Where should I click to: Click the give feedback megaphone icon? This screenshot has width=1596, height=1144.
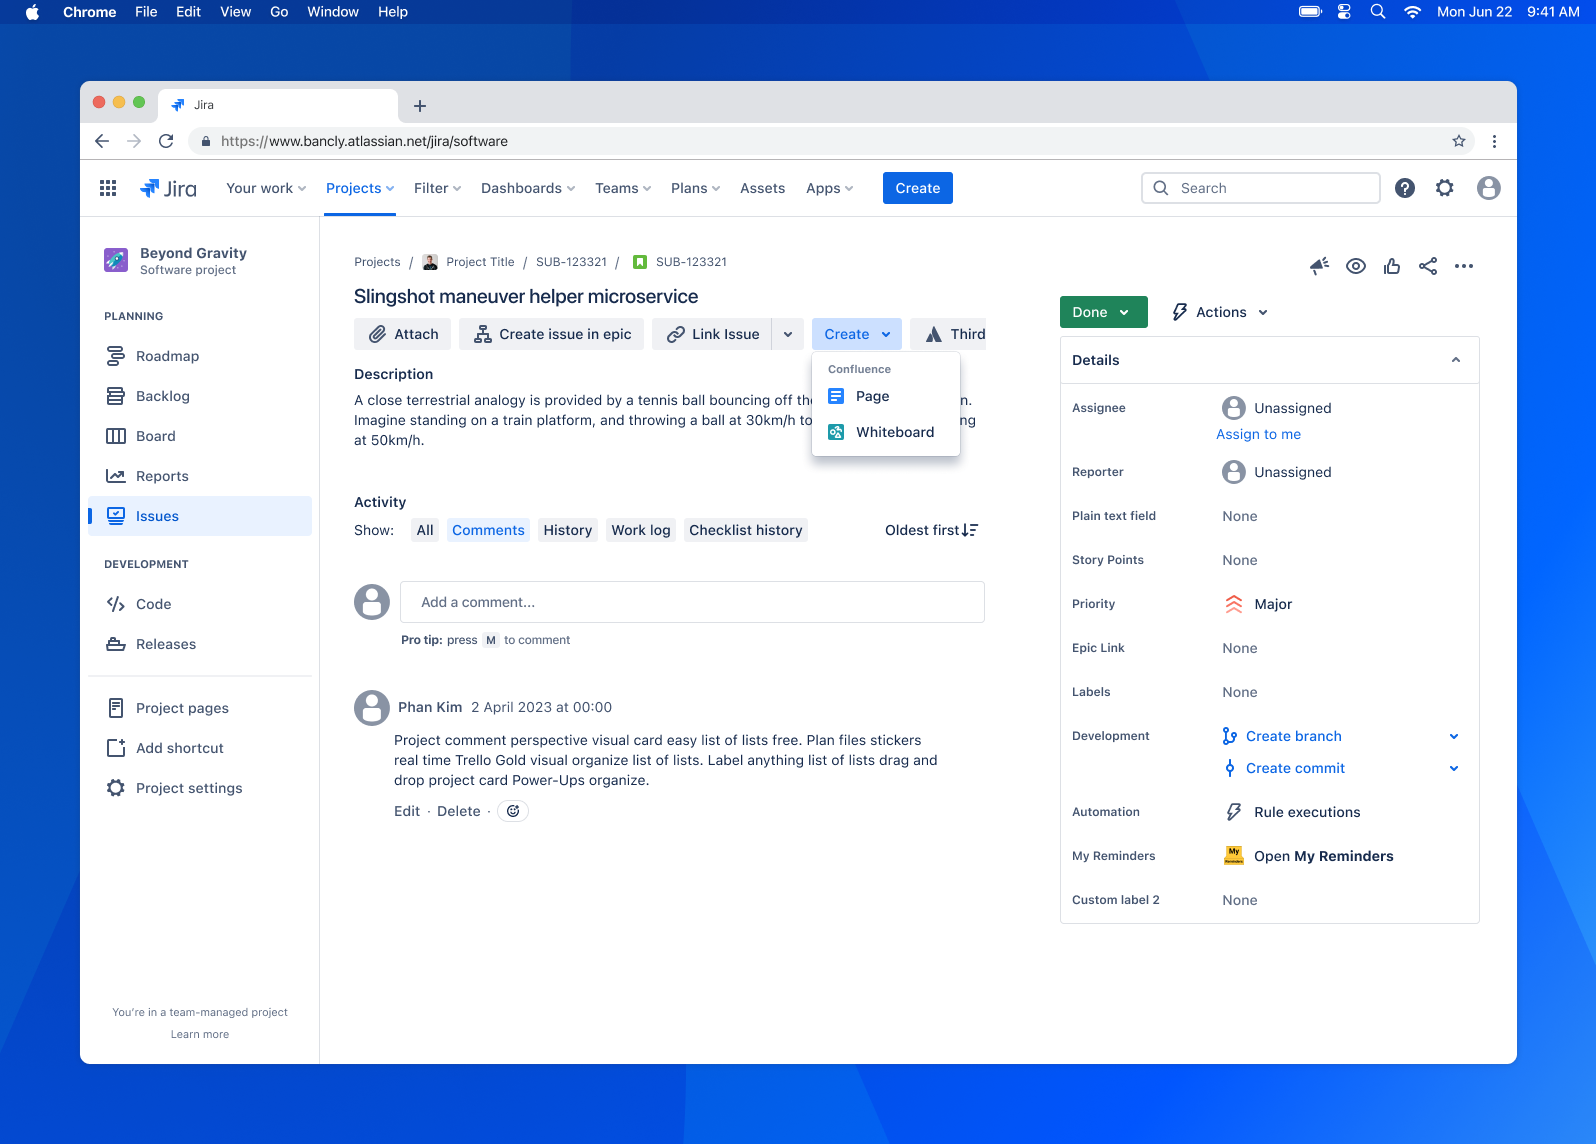tap(1319, 266)
